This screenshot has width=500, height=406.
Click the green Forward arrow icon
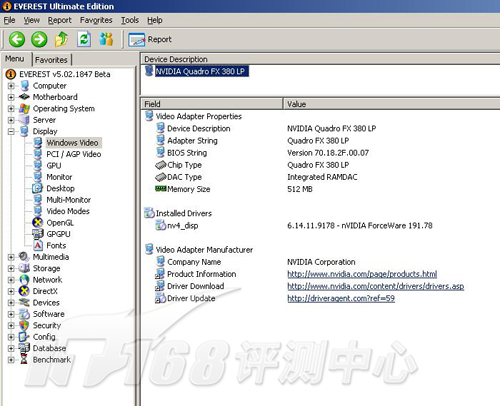pyautogui.click(x=39, y=39)
